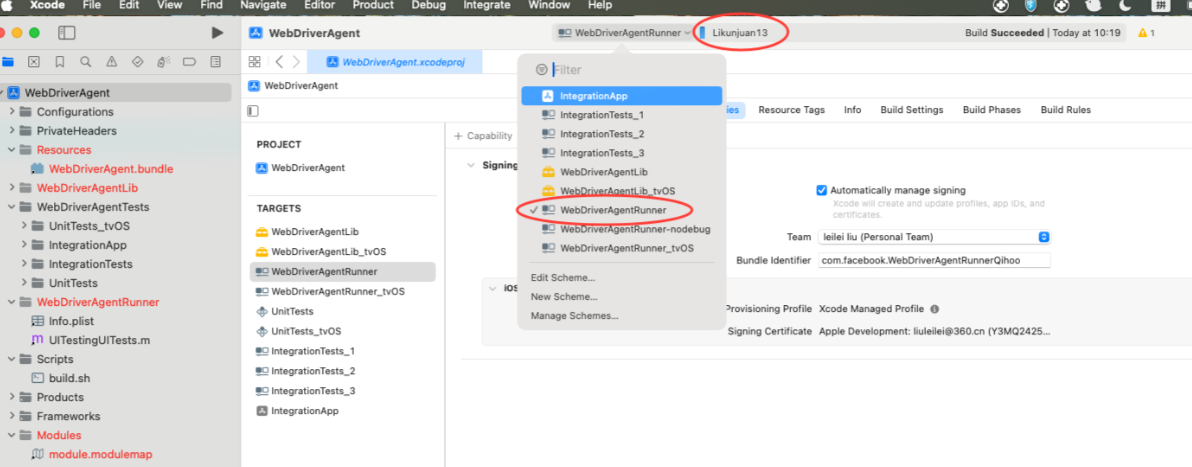1192x467 pixels.
Task: Click the + Capability button
Action: [483, 136]
